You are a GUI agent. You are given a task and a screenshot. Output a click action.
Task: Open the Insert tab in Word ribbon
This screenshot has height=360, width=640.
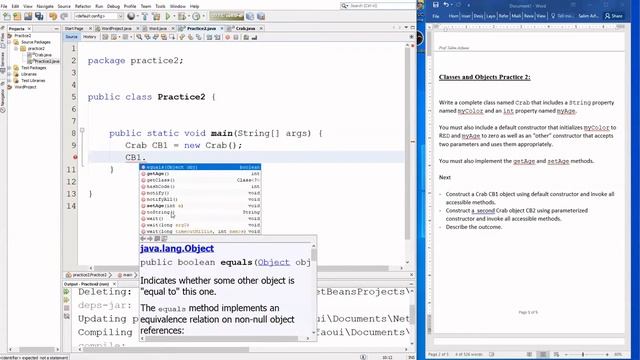pos(466,16)
